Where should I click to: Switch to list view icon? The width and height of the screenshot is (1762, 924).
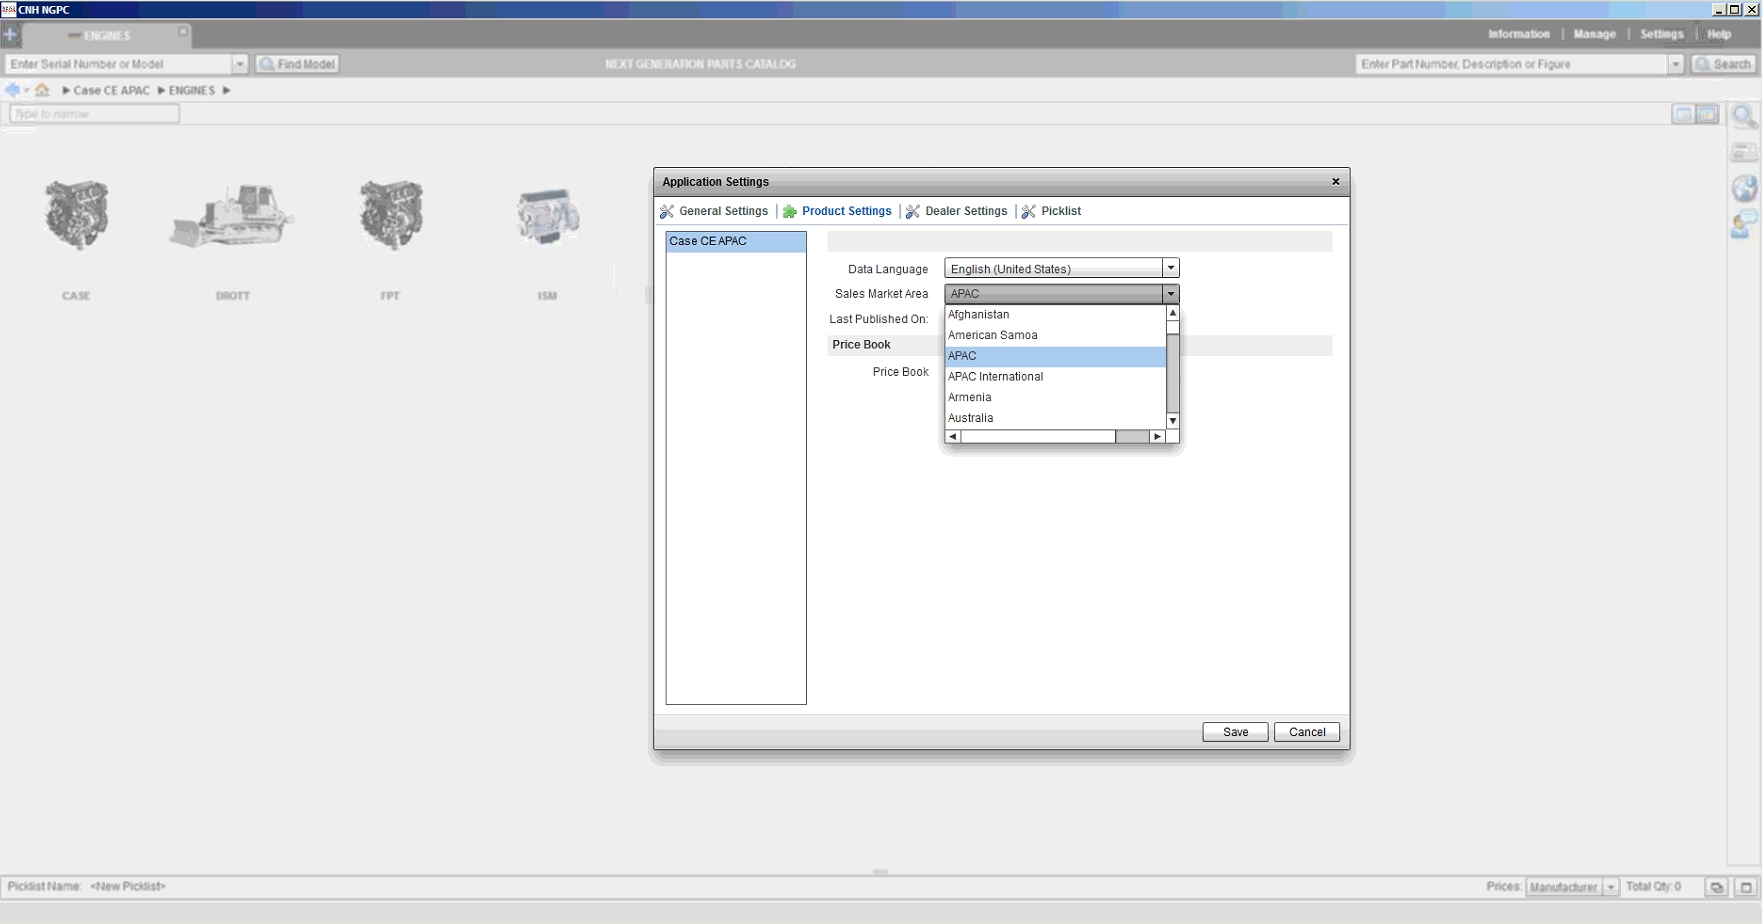click(x=1684, y=114)
